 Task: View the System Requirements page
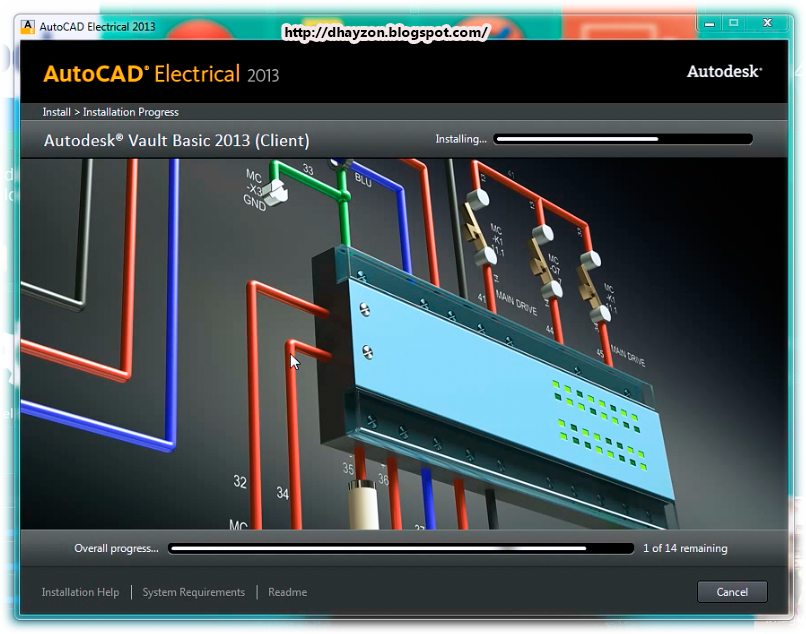point(193,592)
